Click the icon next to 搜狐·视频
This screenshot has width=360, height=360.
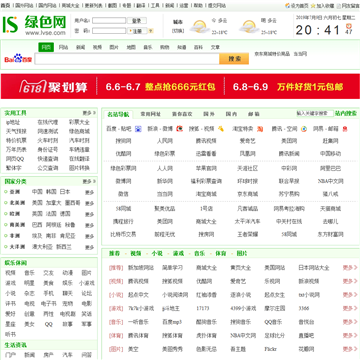pyautogui.click(x=221, y=129)
